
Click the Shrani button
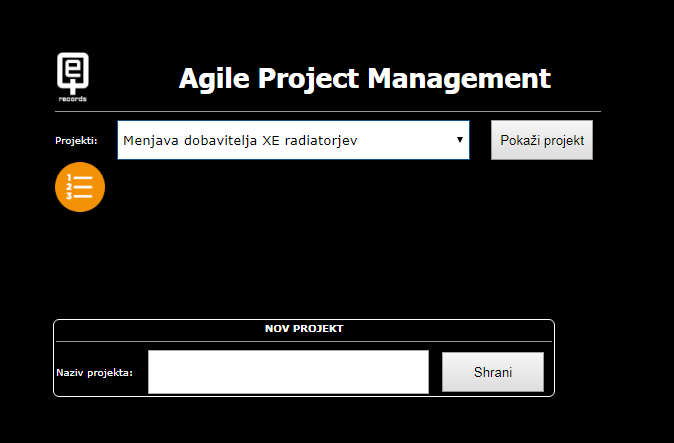pyautogui.click(x=492, y=372)
